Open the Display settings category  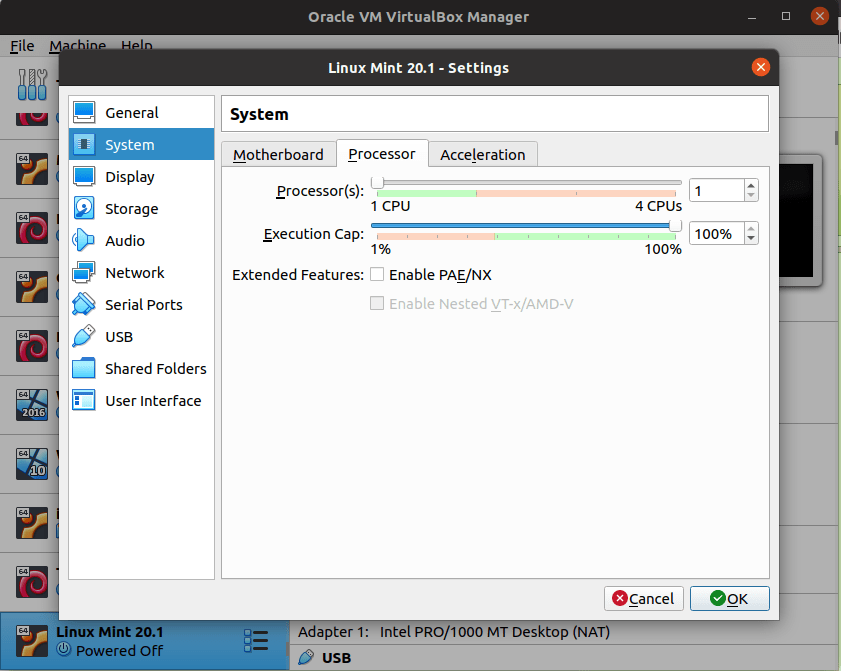[x=129, y=177]
